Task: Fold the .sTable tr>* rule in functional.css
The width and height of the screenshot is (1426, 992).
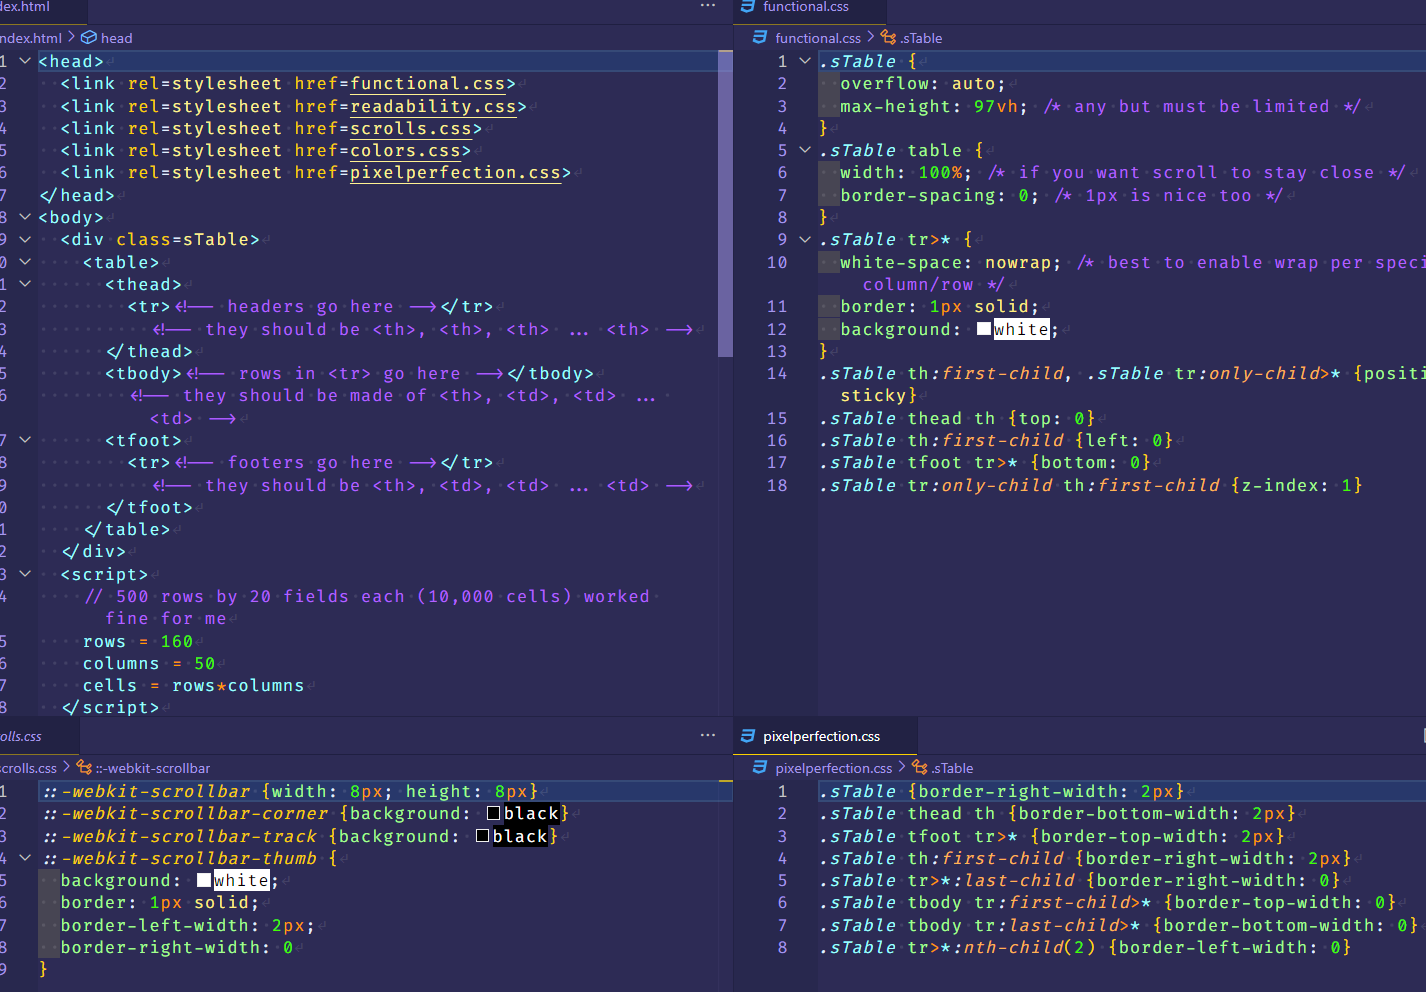Action: click(804, 239)
